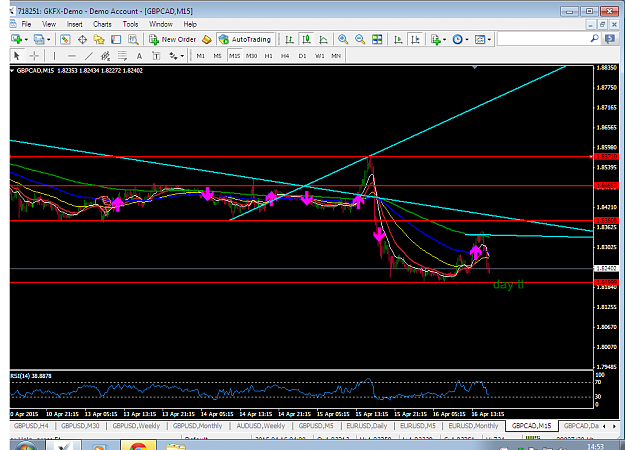The image size is (625, 450).
Task: Open the Strategy Tester
Action: pos(133,39)
